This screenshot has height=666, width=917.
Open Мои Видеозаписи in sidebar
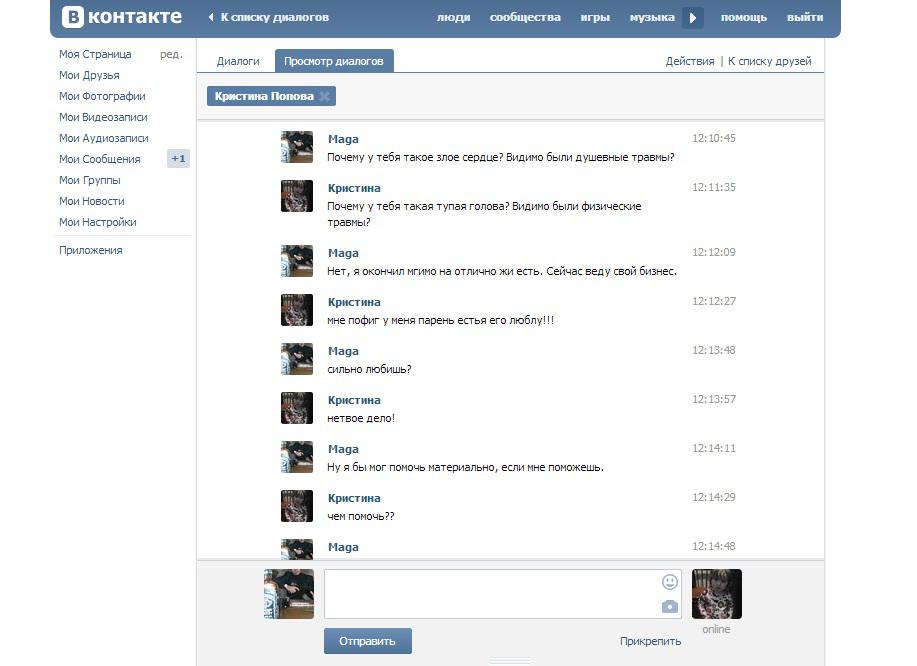pyautogui.click(x=104, y=118)
